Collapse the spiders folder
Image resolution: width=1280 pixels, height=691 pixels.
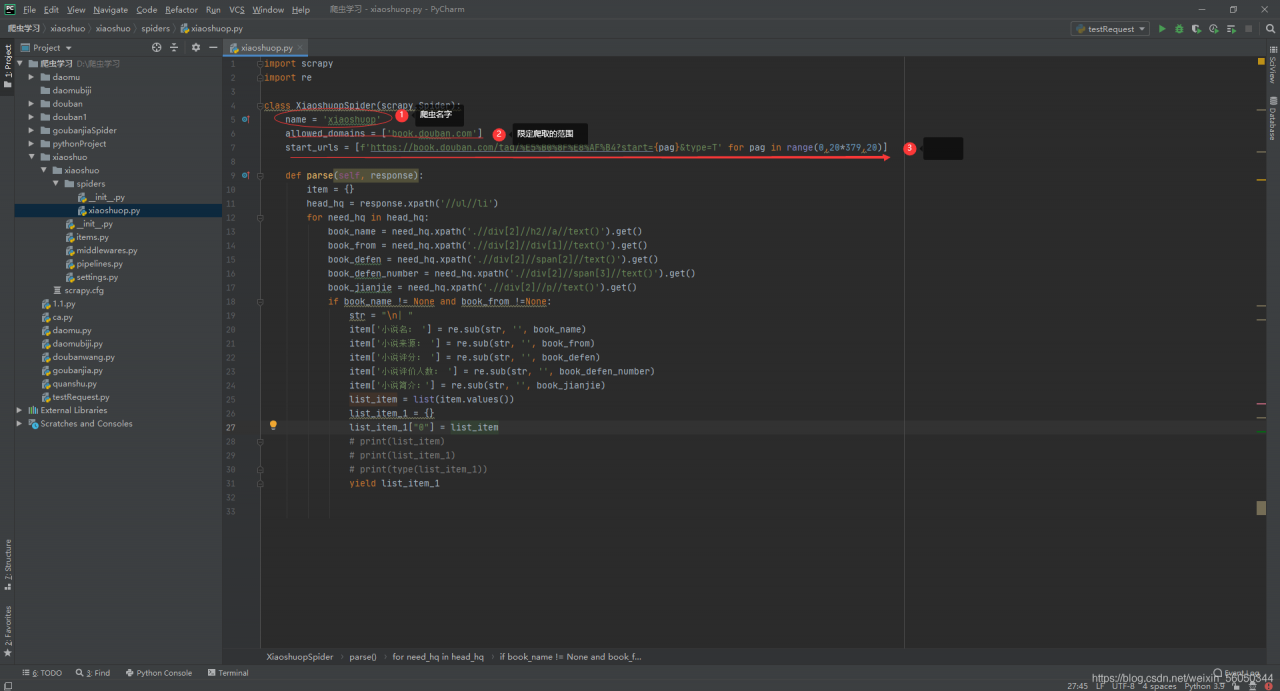click(x=56, y=184)
